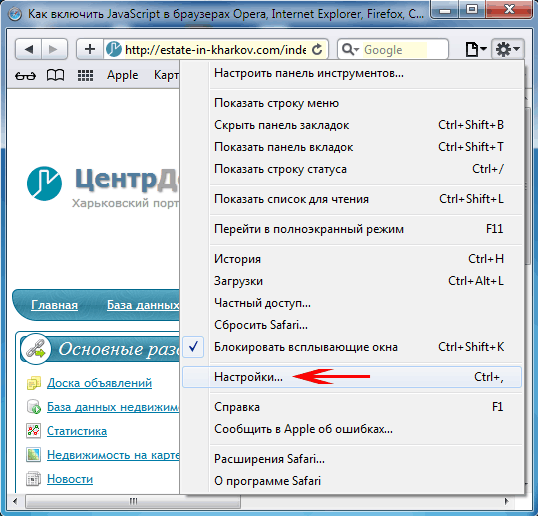538x516 pixels.
Task: Select Частный доступ… menu entry
Action: pyautogui.click(x=352, y=303)
